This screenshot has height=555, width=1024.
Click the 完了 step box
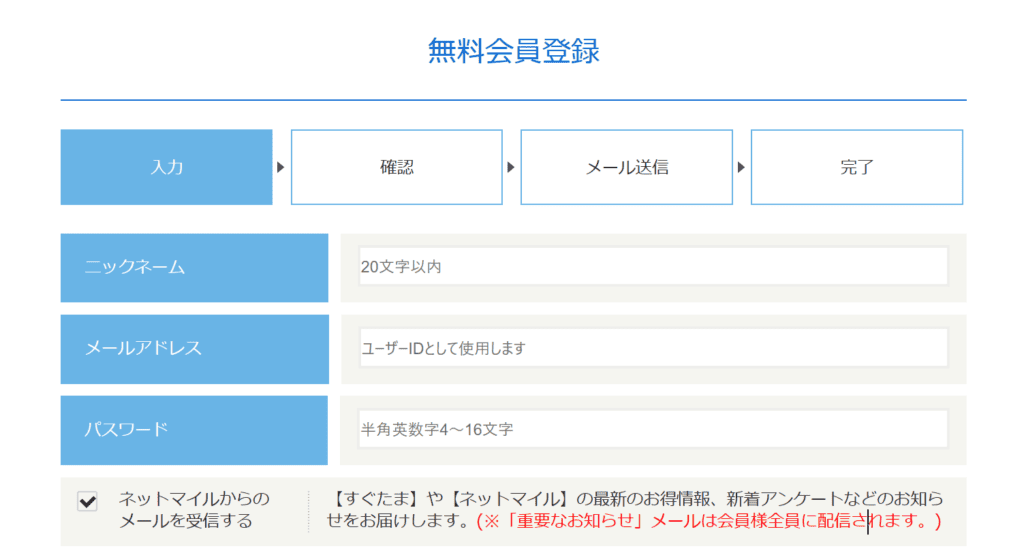[x=857, y=167]
